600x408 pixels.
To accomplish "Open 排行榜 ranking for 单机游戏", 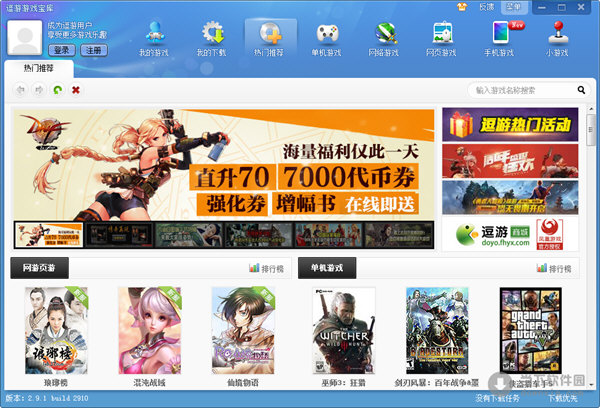I will pos(554,269).
